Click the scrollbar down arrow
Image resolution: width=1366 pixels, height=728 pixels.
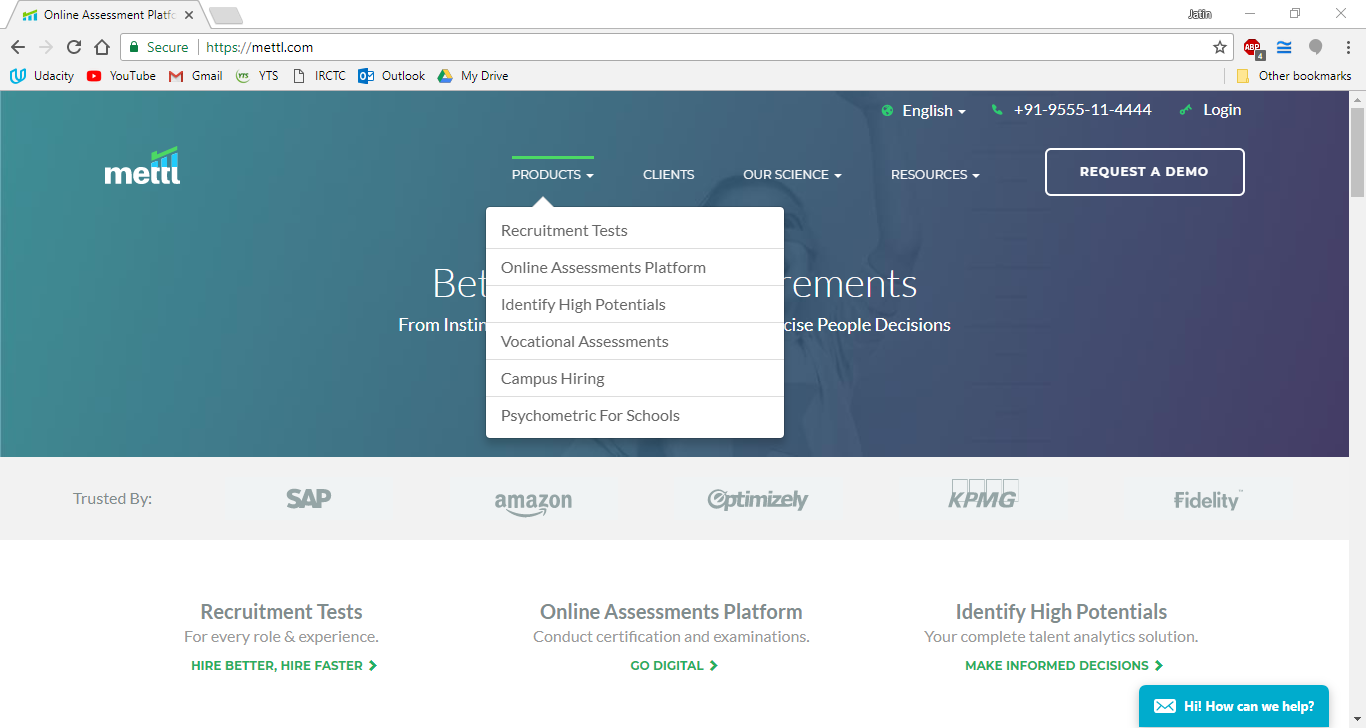coord(1357,719)
